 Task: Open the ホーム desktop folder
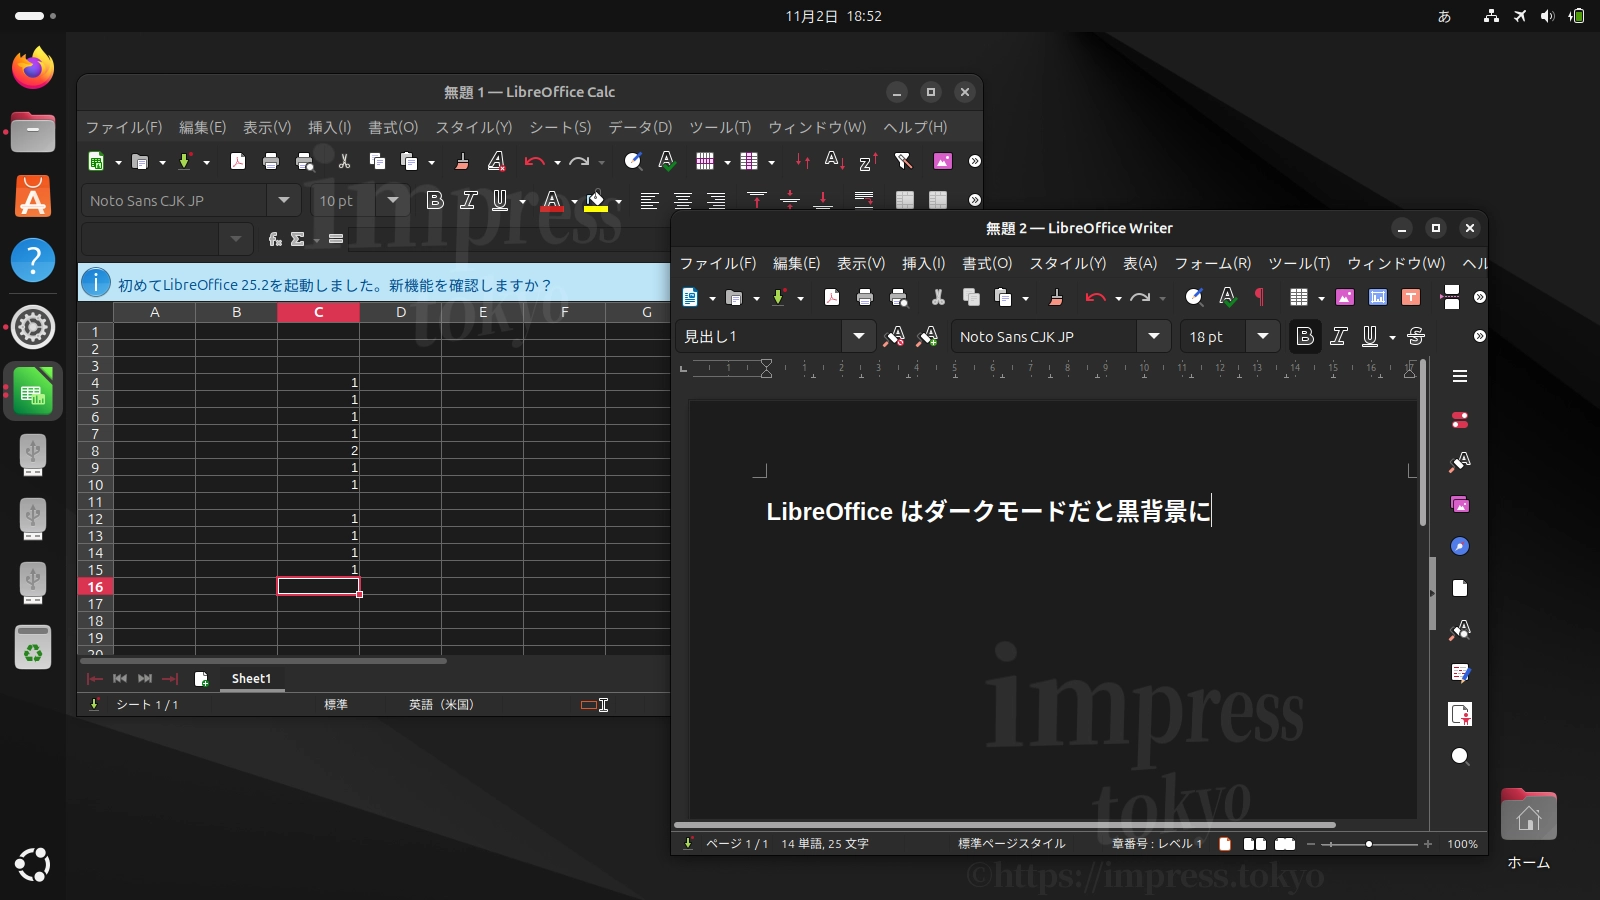tap(1528, 828)
